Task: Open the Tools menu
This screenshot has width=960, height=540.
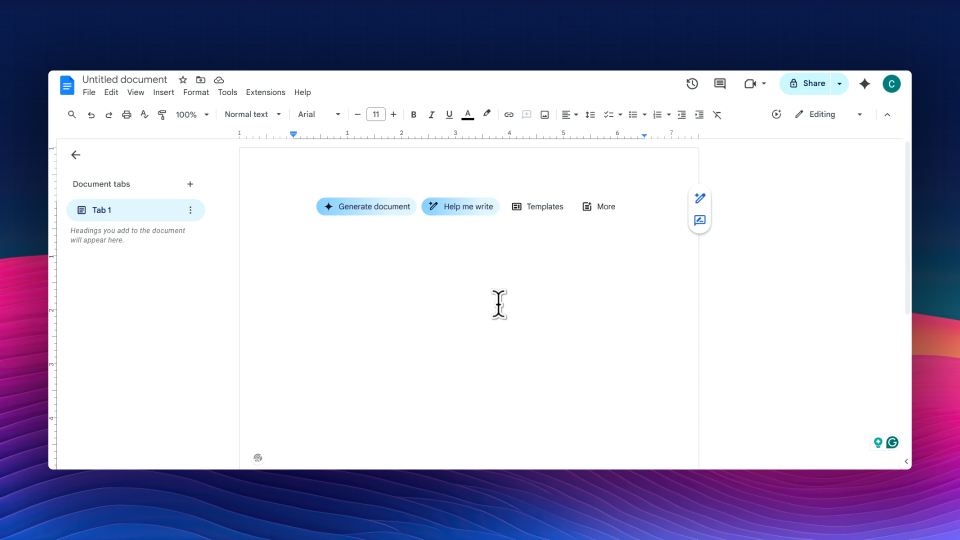Action: (227, 92)
